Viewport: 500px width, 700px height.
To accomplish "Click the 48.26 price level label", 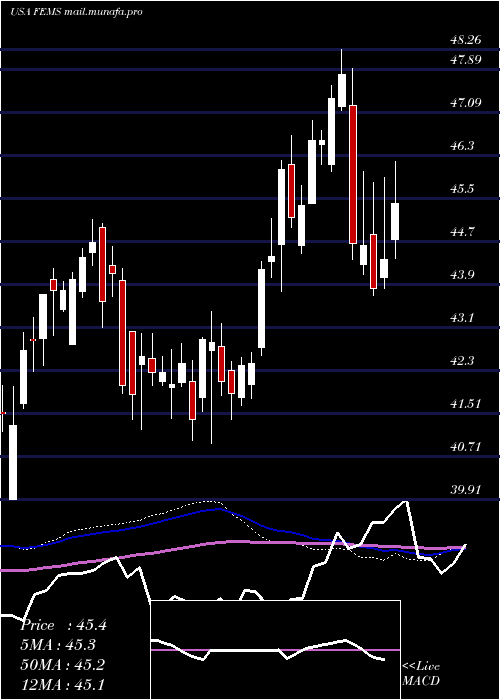I will pyautogui.click(x=465, y=40).
